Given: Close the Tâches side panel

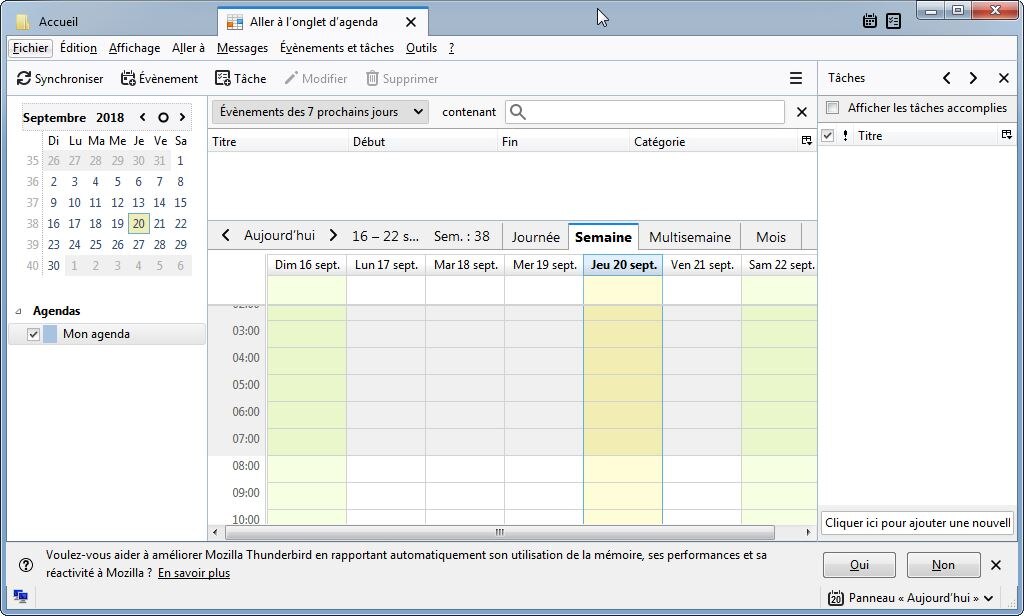Looking at the screenshot, I should (1003, 78).
